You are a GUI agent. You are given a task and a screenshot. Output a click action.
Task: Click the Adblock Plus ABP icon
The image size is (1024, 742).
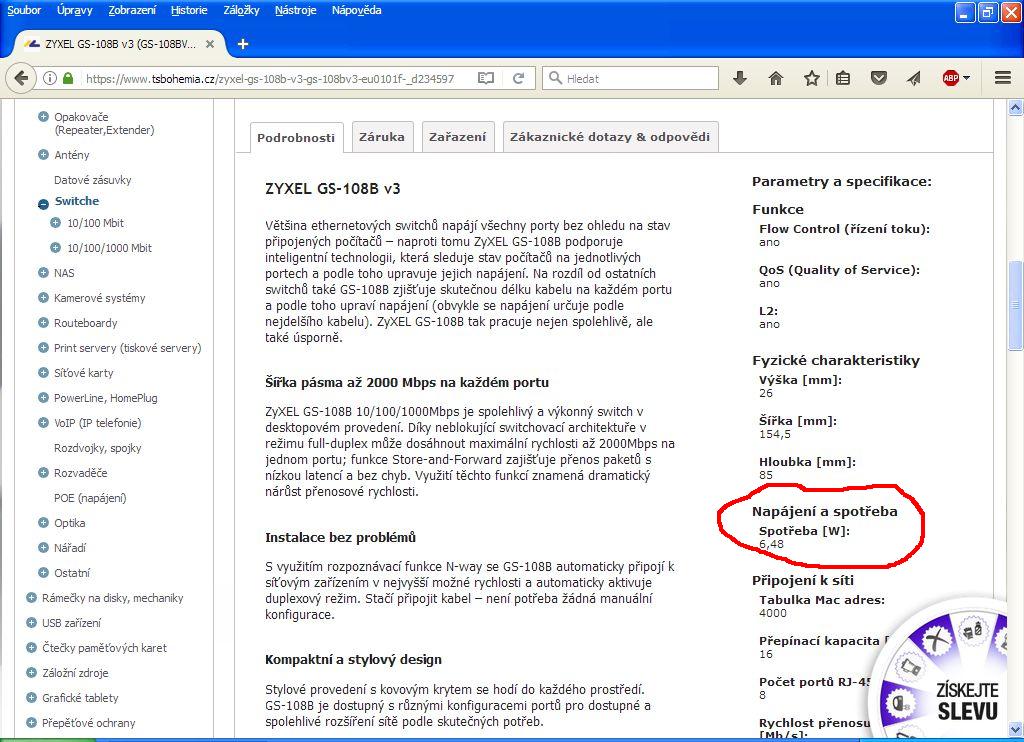[x=951, y=78]
